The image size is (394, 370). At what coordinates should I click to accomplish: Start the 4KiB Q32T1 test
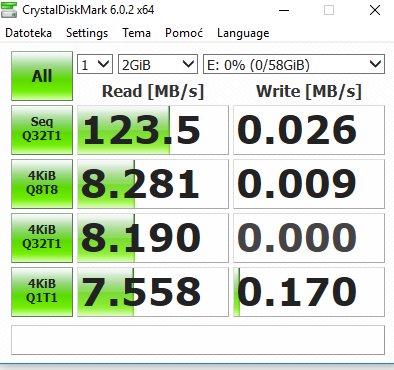(42, 238)
